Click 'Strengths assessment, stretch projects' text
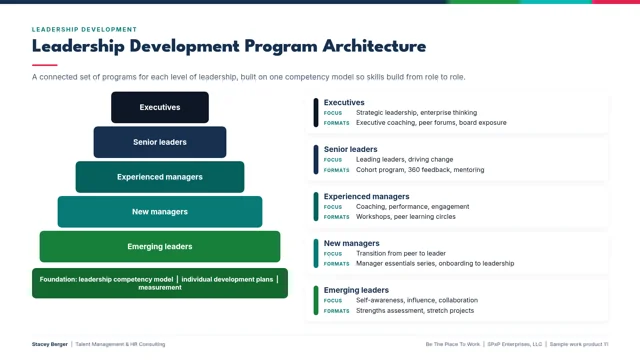640x360 pixels. [x=415, y=311]
